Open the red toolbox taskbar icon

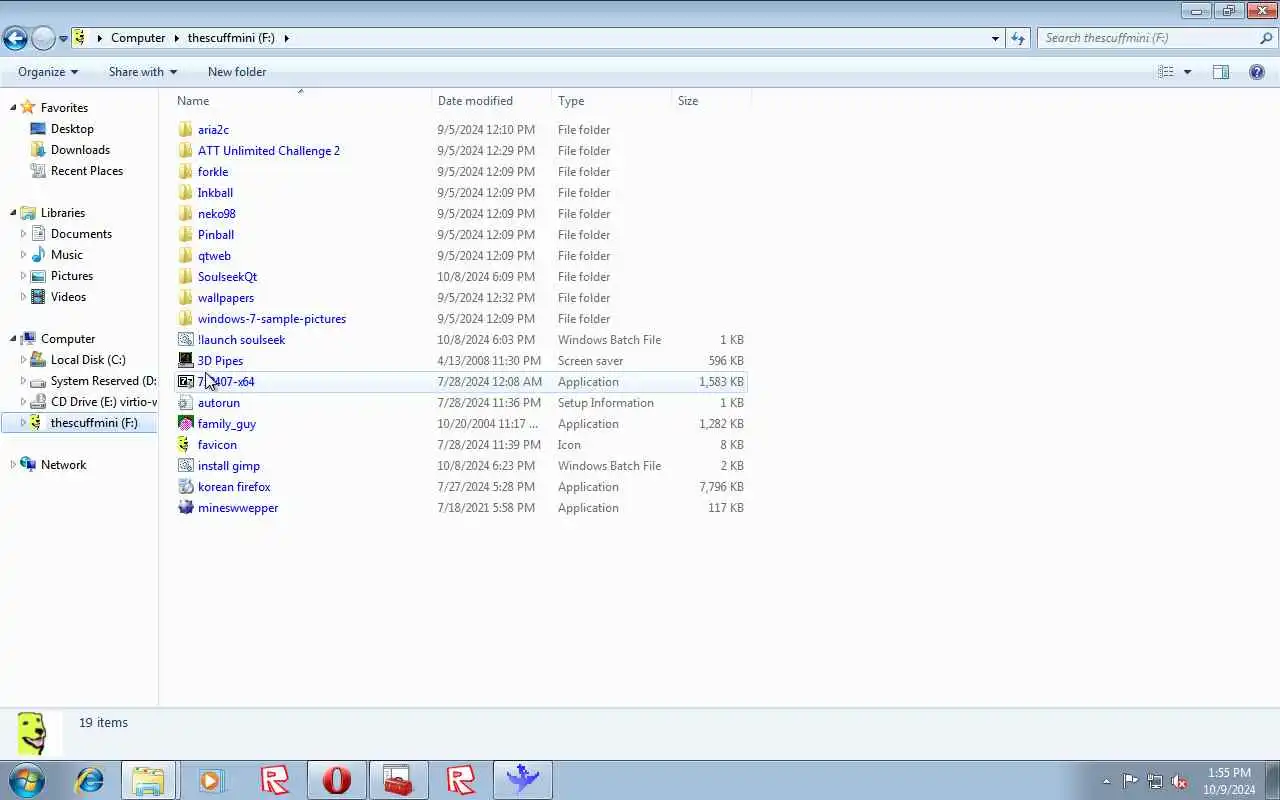pyautogui.click(x=399, y=780)
